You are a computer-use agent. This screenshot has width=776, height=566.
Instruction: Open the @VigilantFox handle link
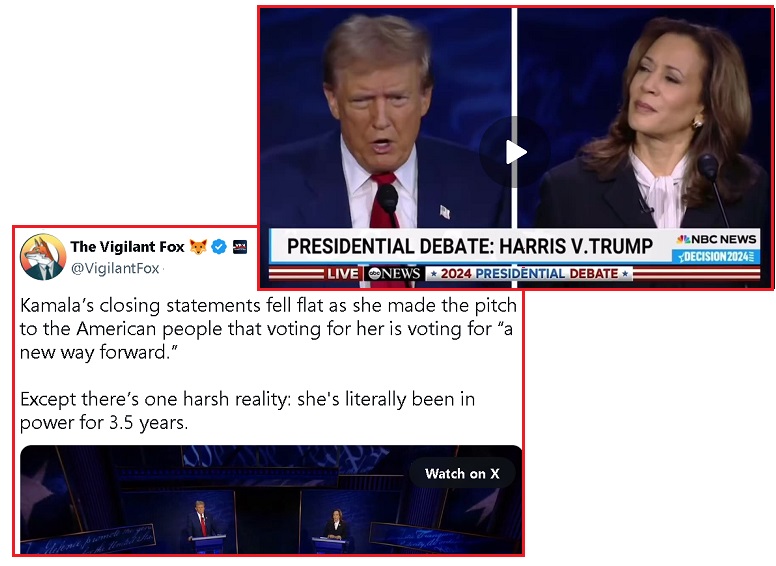tap(115, 268)
